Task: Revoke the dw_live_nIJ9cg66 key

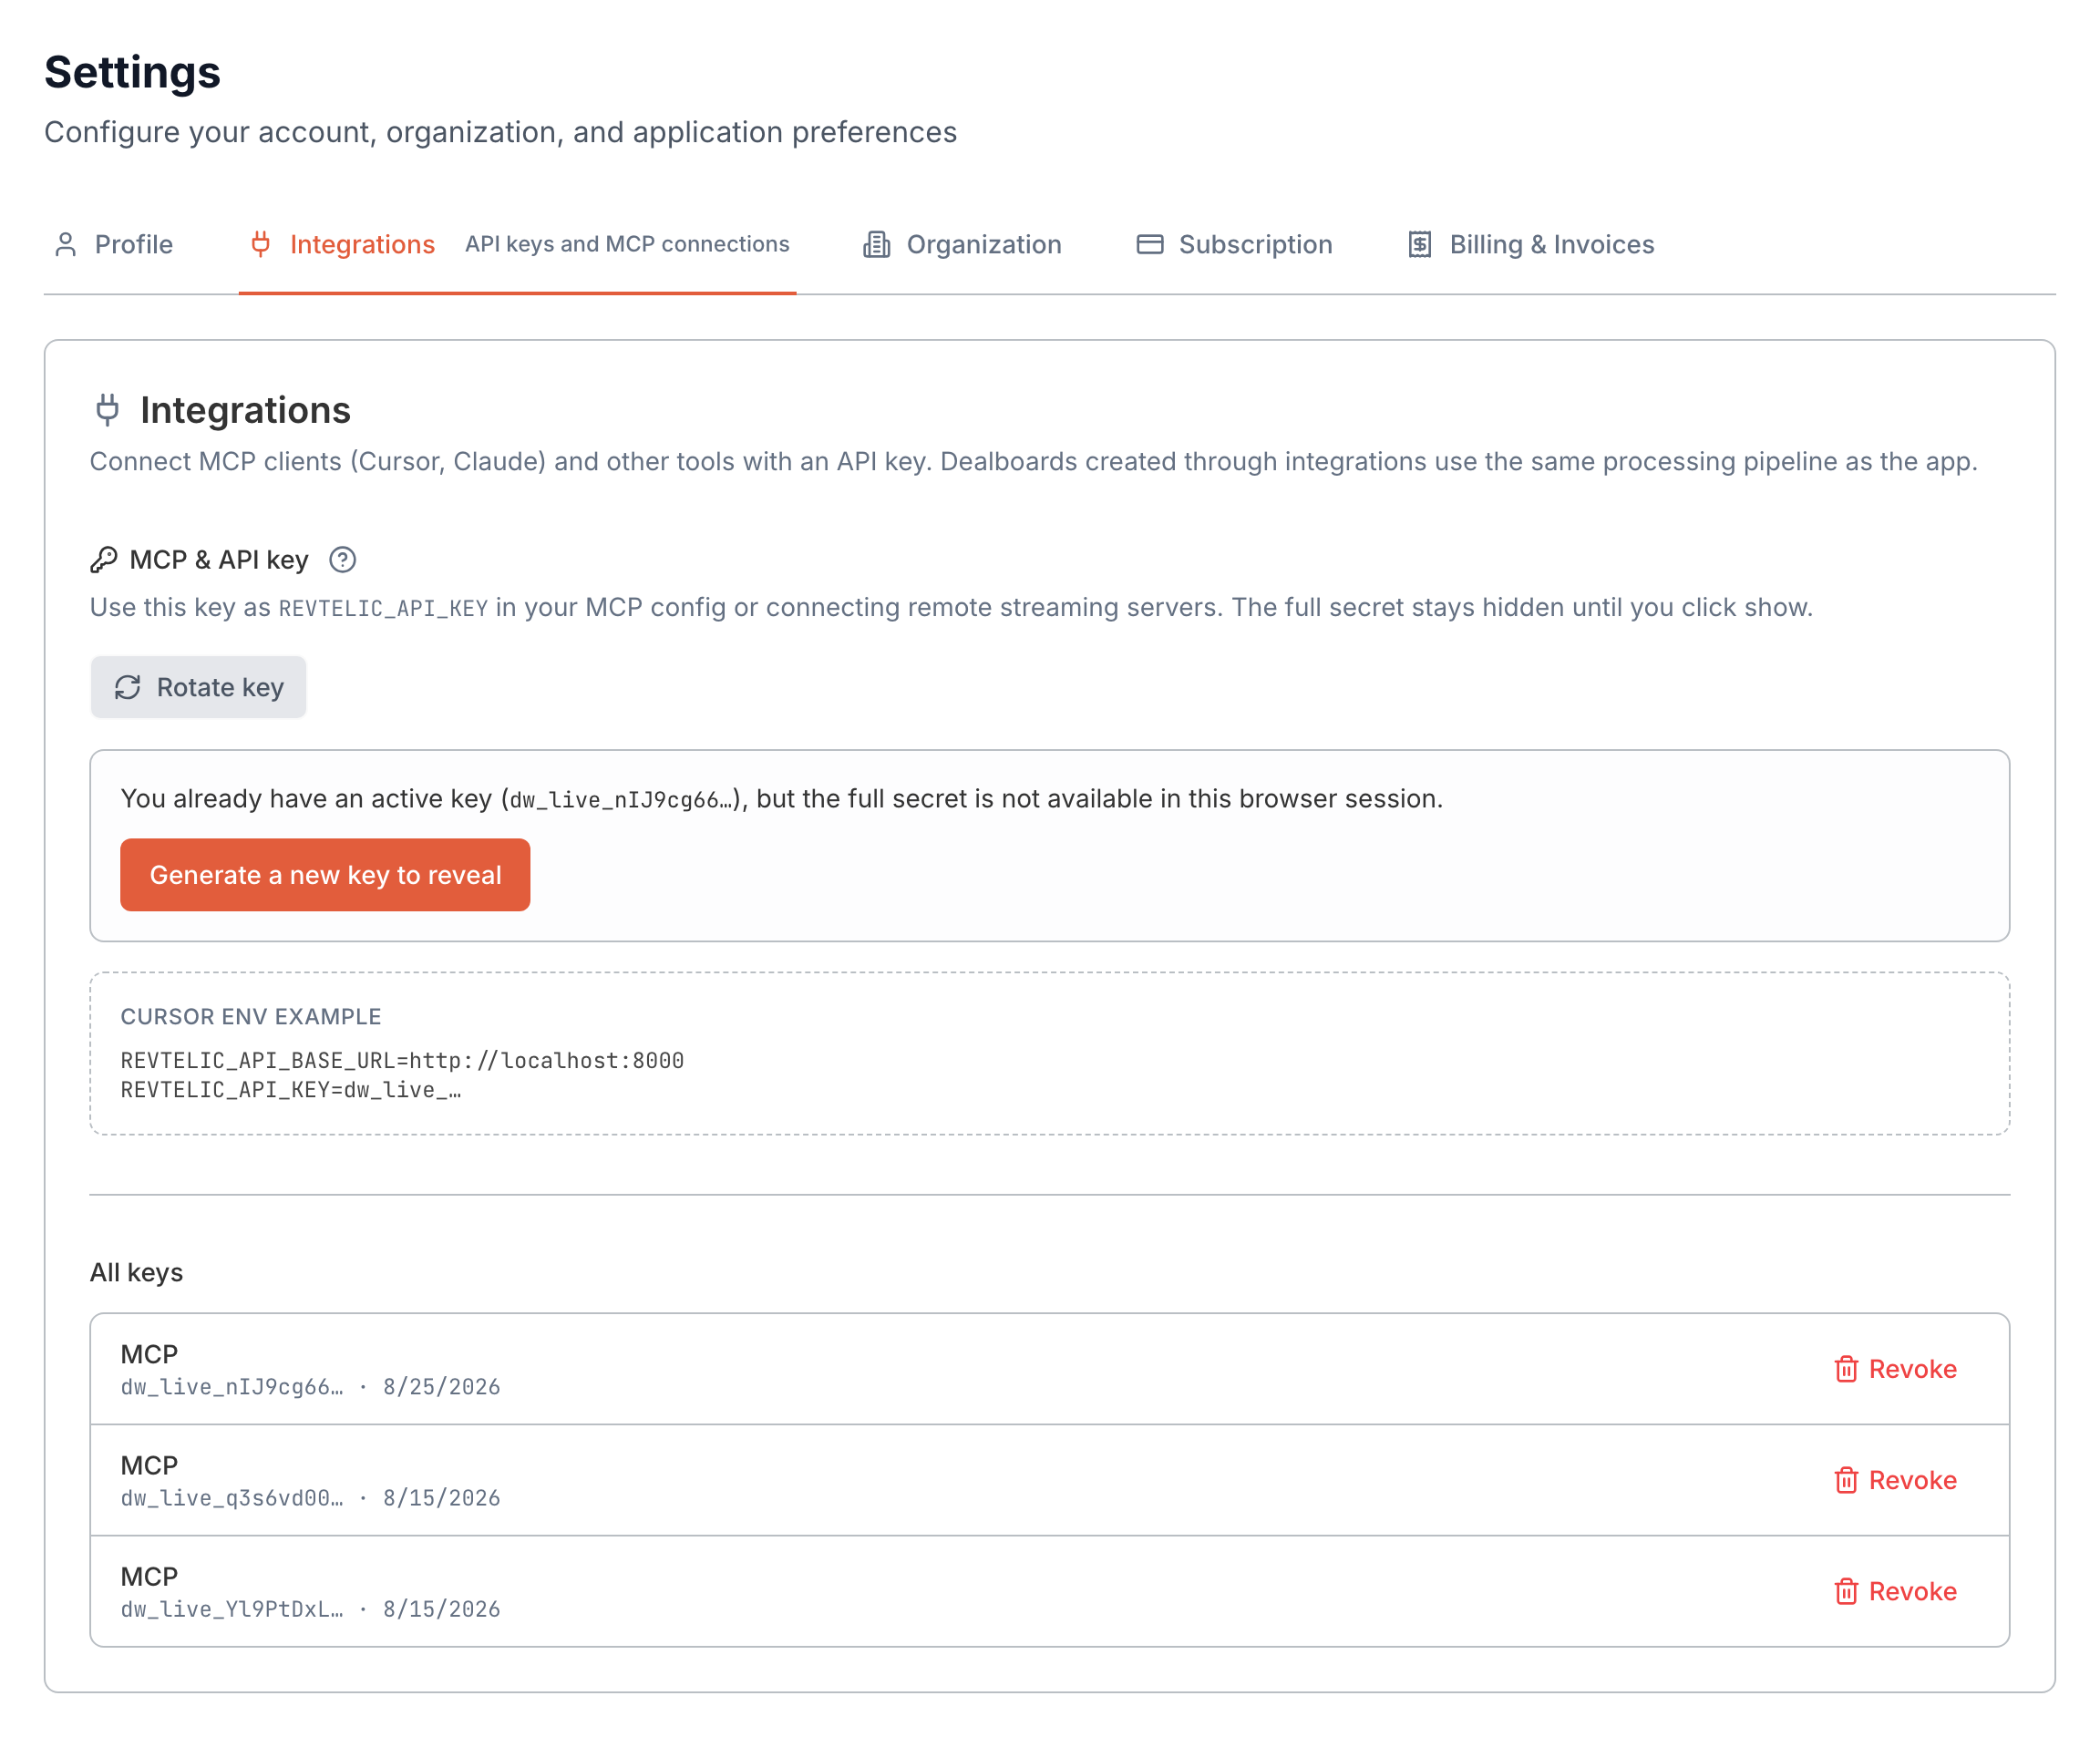Action: point(1895,1369)
